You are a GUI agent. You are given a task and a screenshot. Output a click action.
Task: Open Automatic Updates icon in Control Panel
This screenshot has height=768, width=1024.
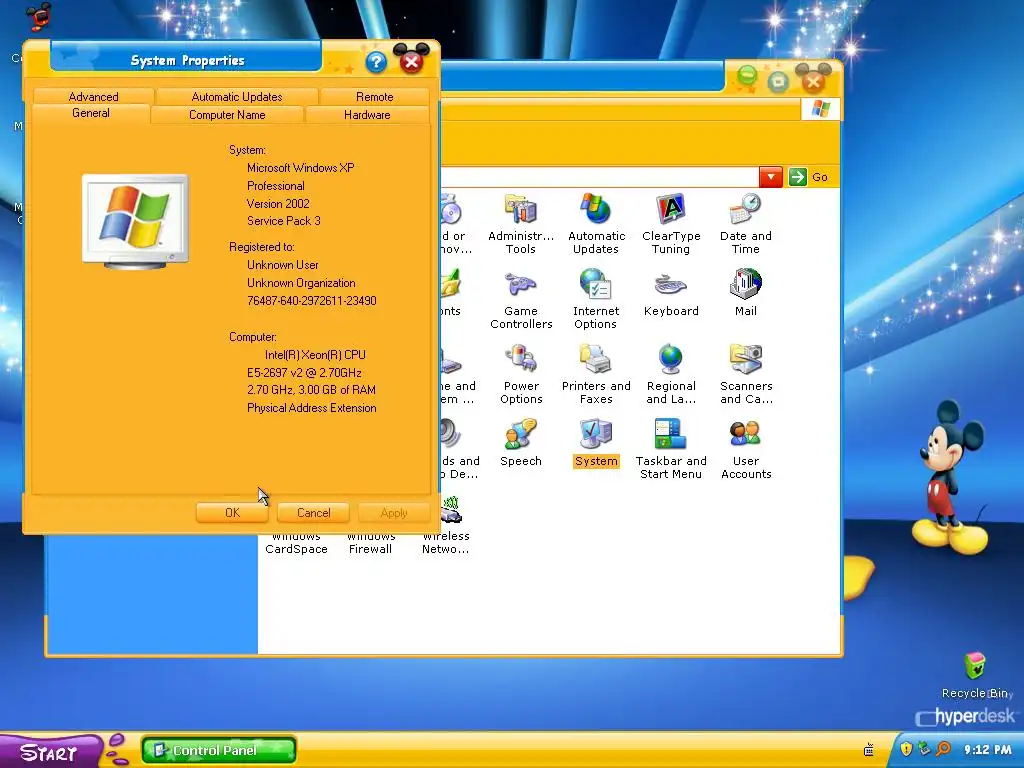pos(596,223)
